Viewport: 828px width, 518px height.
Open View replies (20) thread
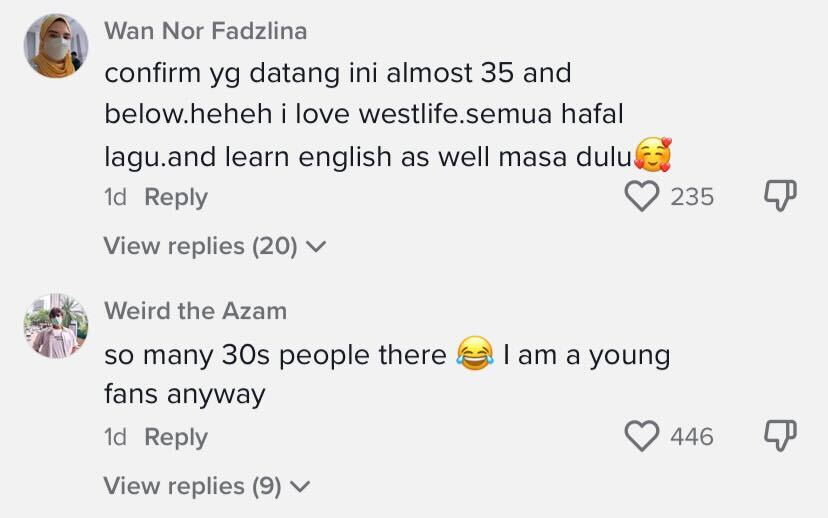200,246
